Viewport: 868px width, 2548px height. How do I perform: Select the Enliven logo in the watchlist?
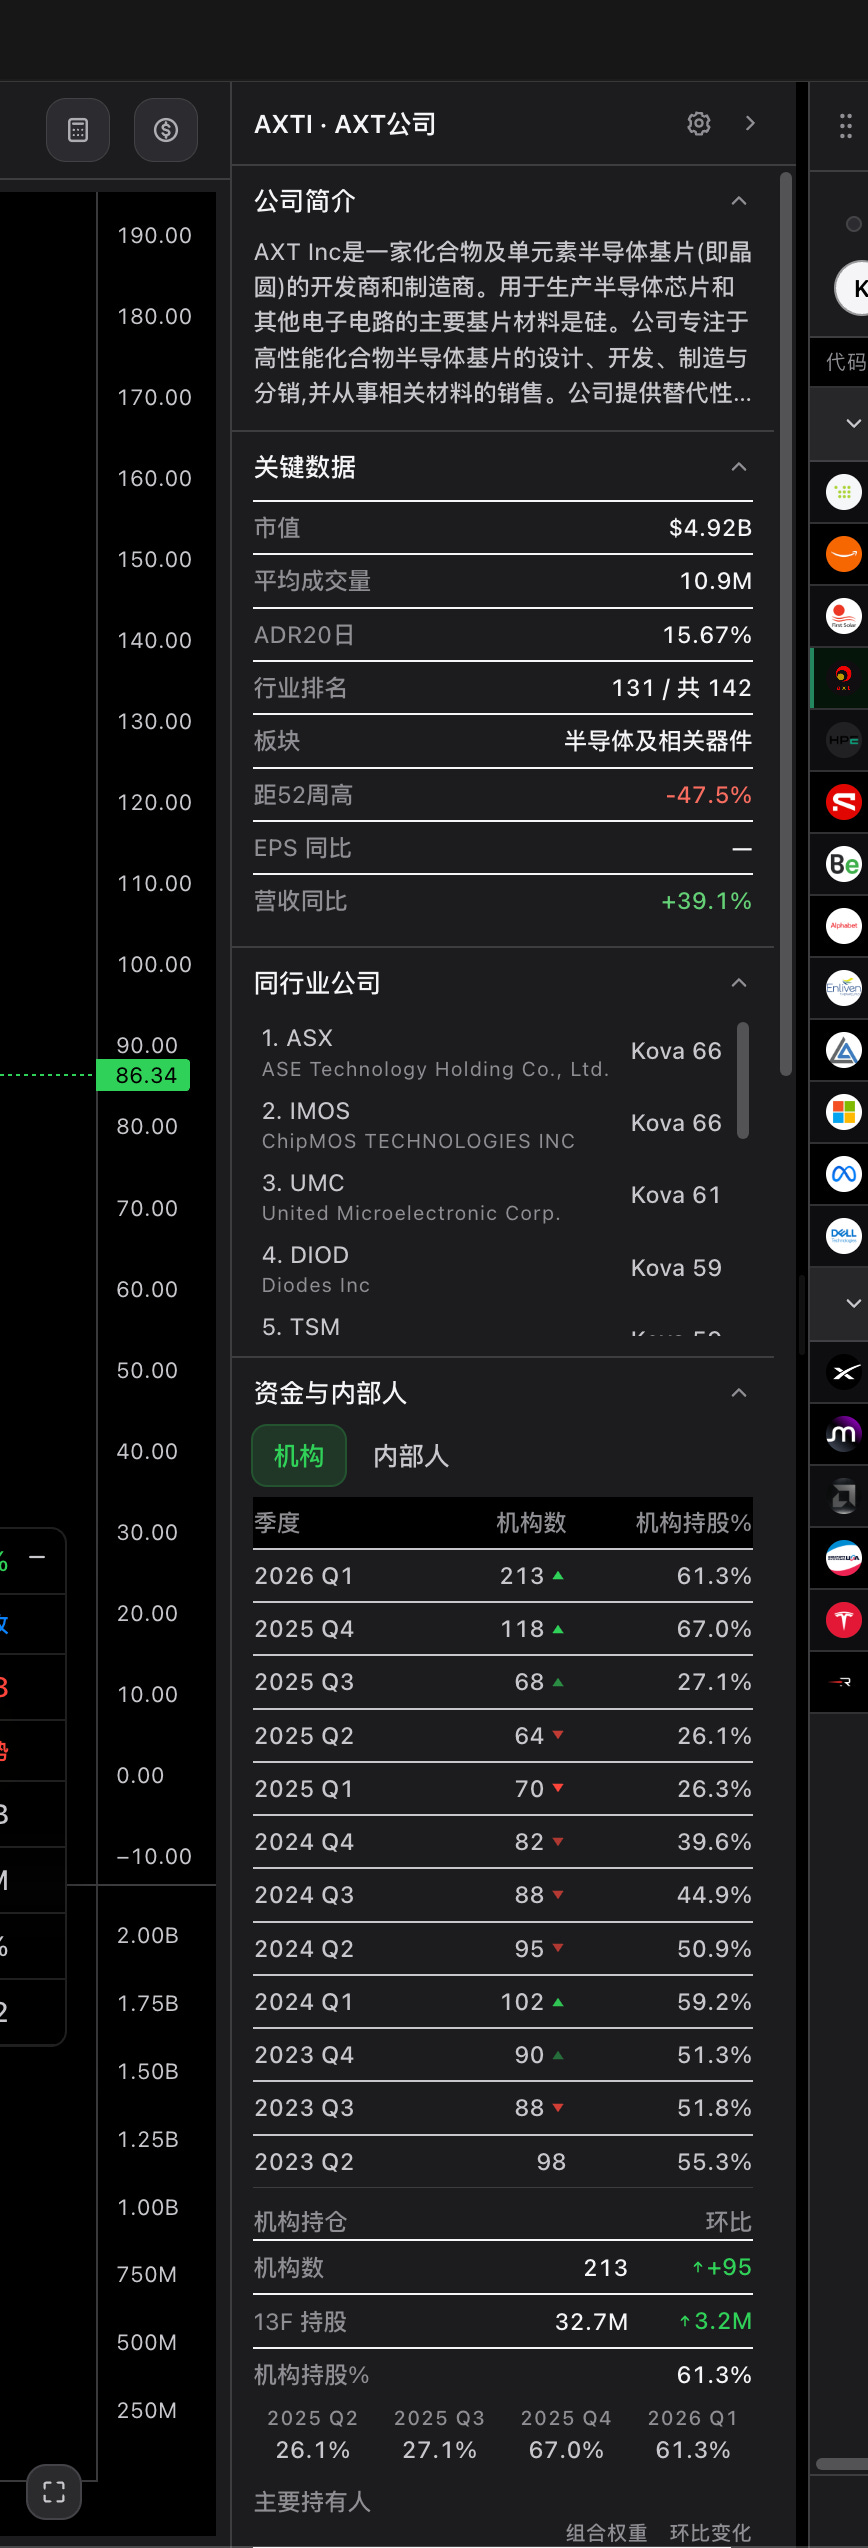[x=844, y=988]
